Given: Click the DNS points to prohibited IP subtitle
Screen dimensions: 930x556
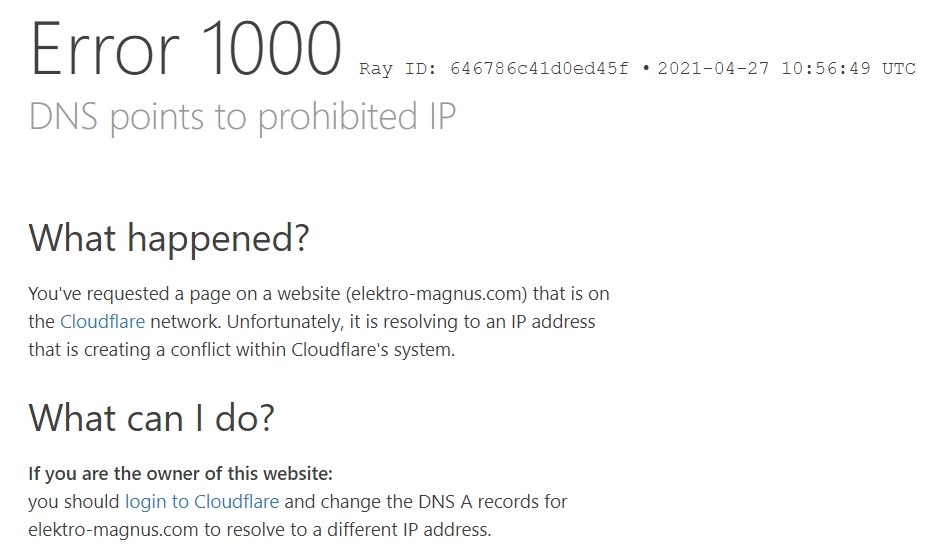Looking at the screenshot, I should click(242, 117).
